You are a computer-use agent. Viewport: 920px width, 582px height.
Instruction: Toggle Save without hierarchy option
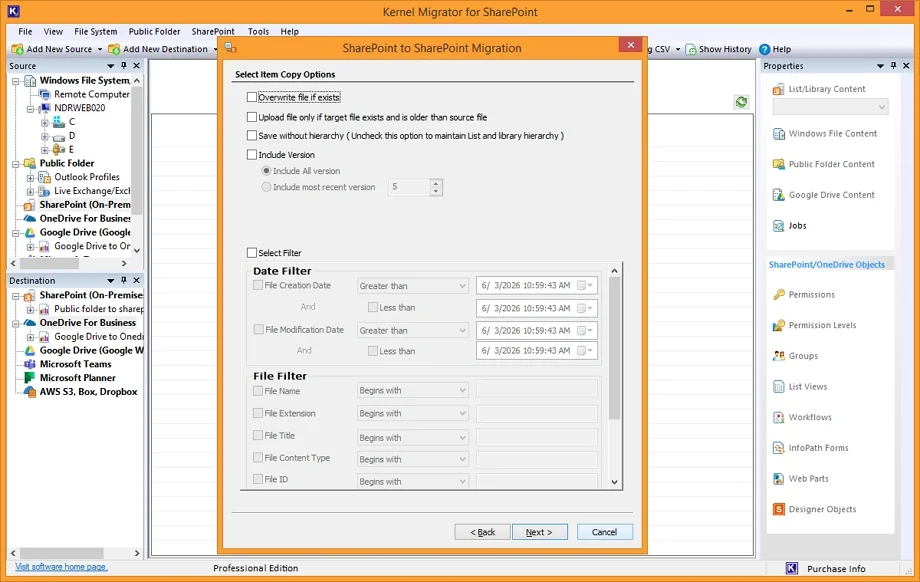(252, 136)
